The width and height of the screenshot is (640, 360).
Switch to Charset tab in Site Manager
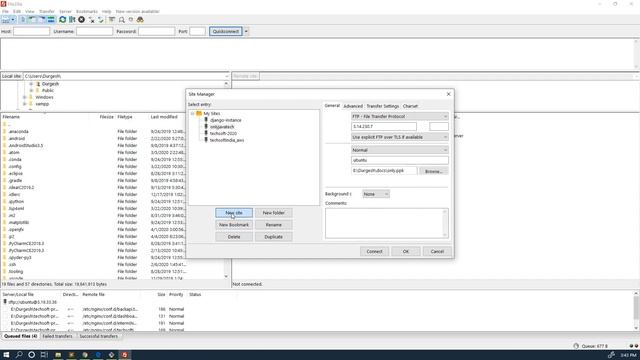click(410, 106)
